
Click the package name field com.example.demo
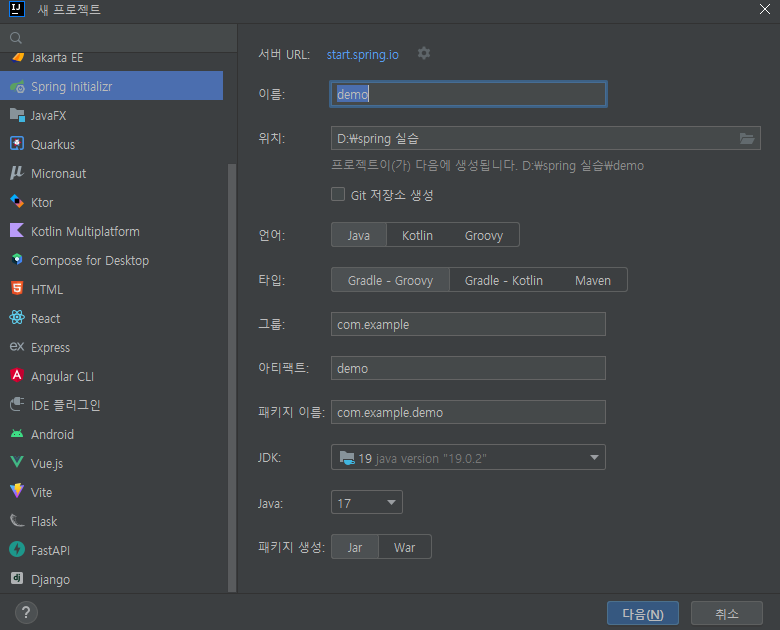468,412
